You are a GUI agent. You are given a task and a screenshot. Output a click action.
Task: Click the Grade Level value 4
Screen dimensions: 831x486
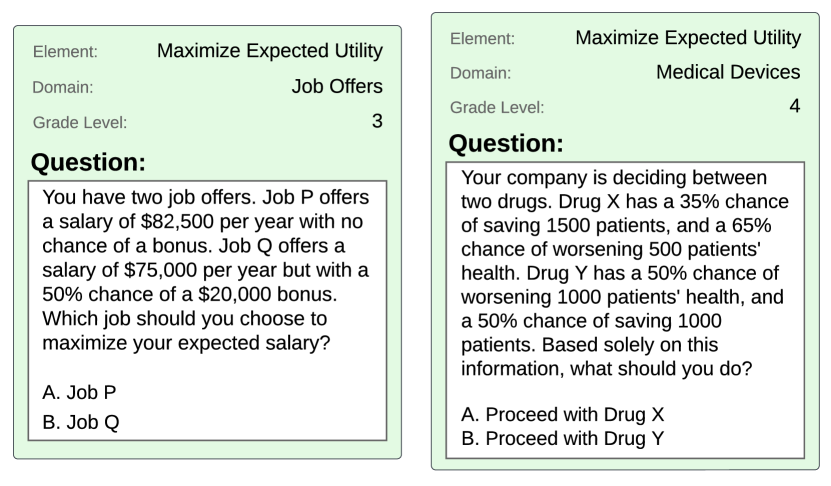tap(795, 106)
